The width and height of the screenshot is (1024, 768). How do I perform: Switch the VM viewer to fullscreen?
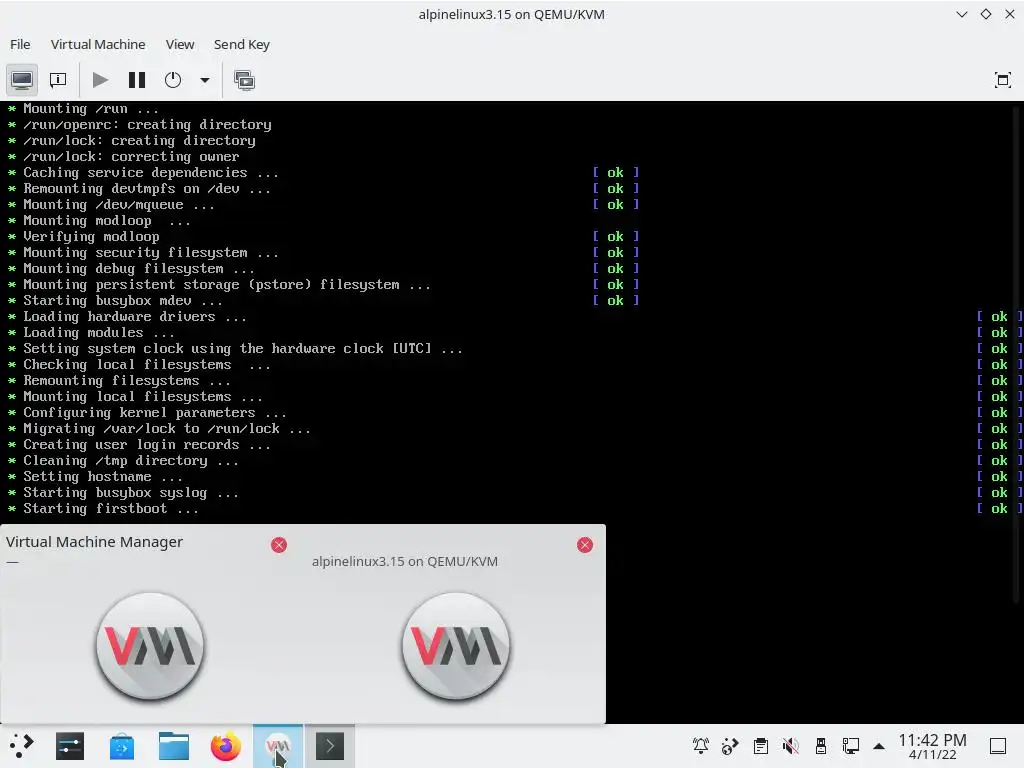click(x=1002, y=80)
